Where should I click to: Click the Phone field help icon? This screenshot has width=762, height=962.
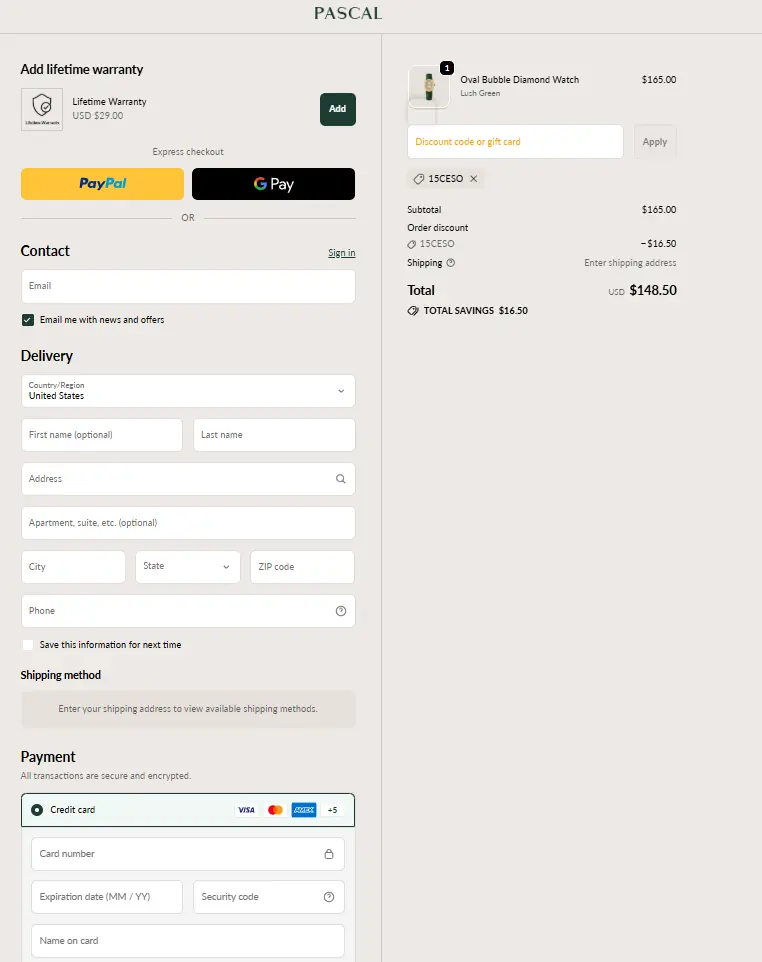click(341, 611)
